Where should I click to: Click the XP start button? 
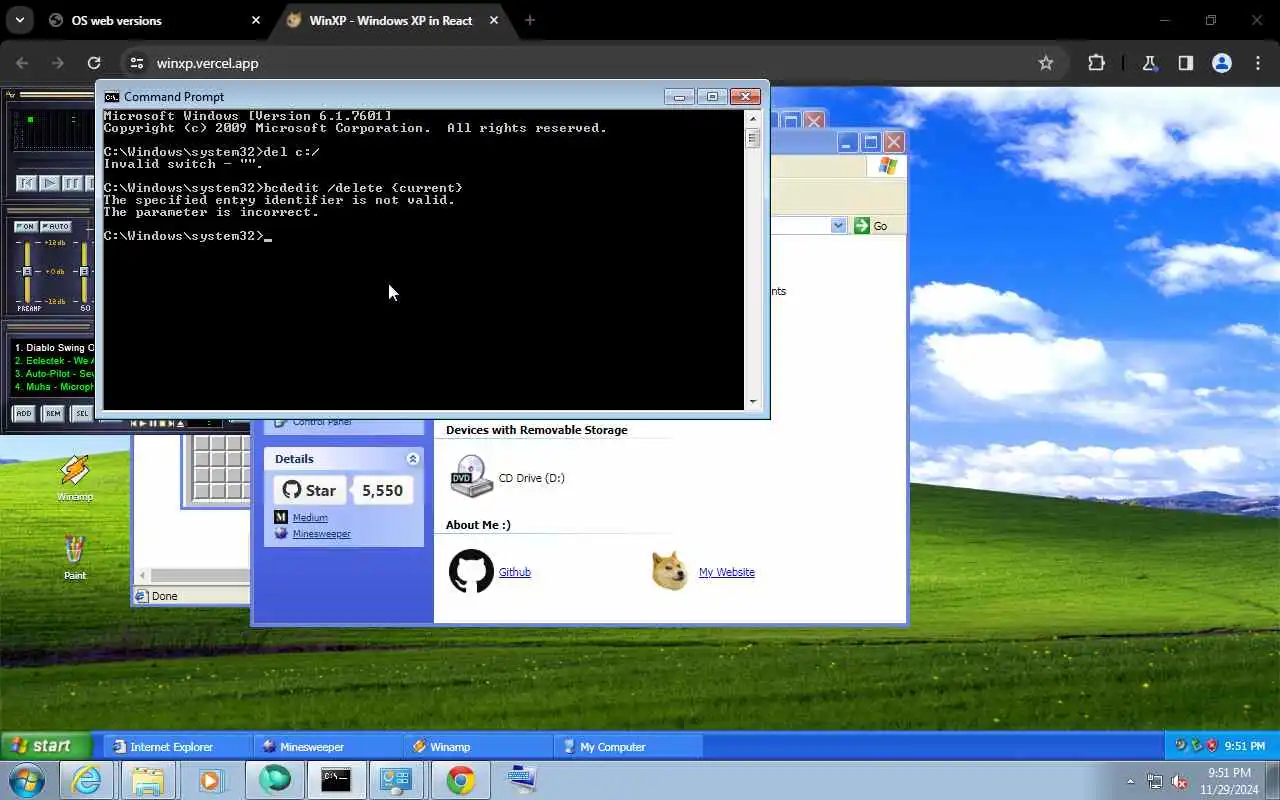point(46,746)
